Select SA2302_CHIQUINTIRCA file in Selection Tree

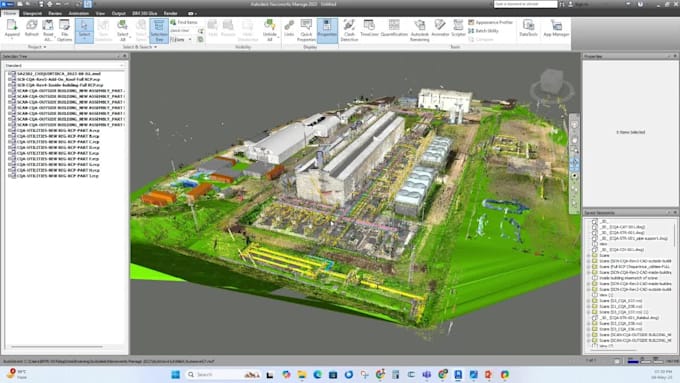[x=59, y=74]
